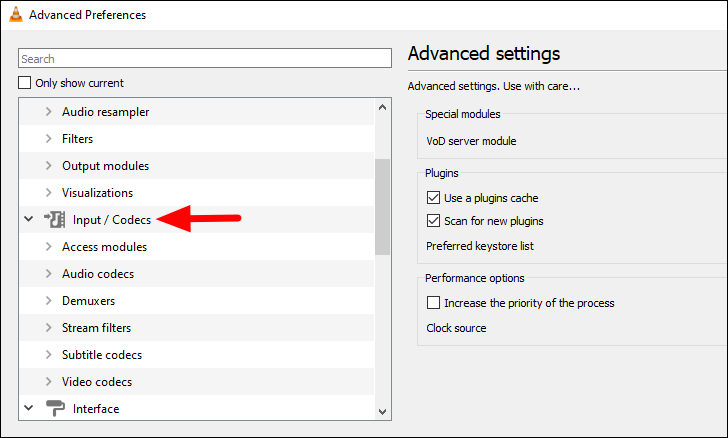Click the tree list scrollbar thumb
728x438 pixels.
click(x=383, y=207)
